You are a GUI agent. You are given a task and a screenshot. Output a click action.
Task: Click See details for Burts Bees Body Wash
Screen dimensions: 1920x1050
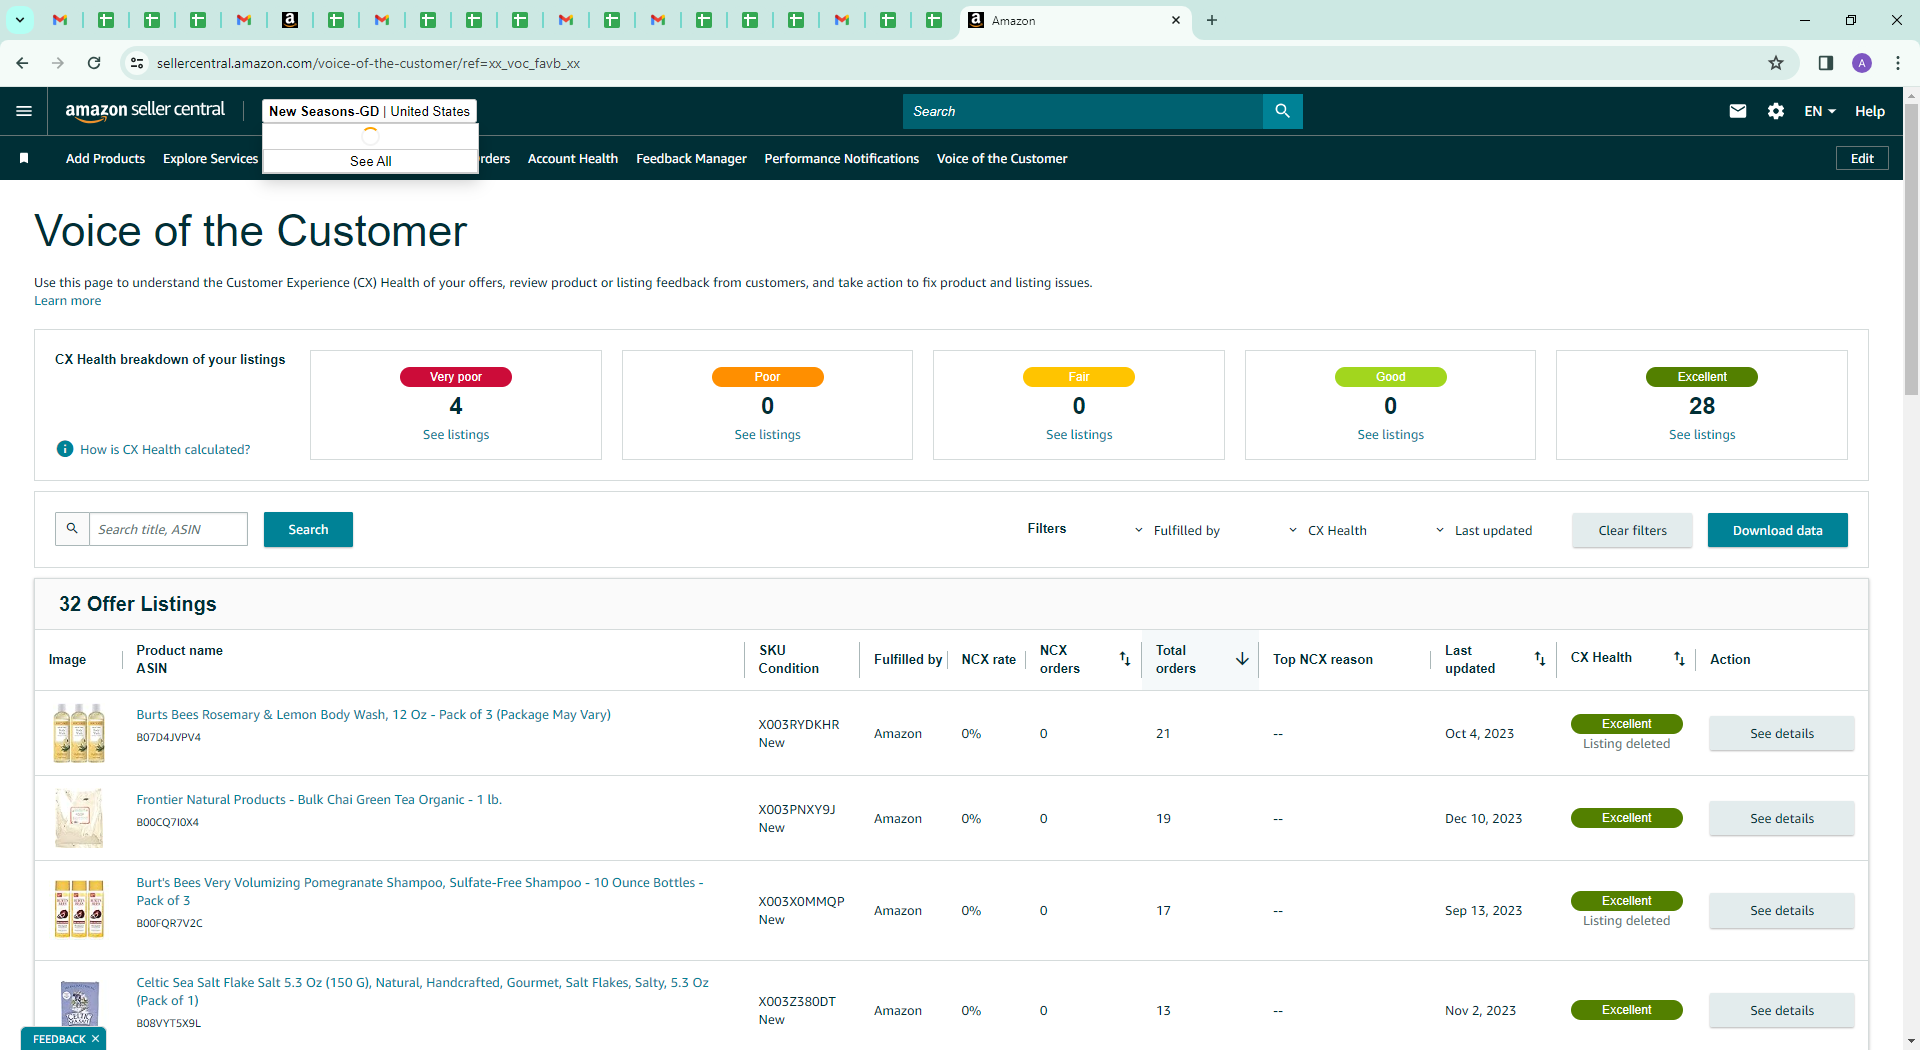(x=1781, y=733)
